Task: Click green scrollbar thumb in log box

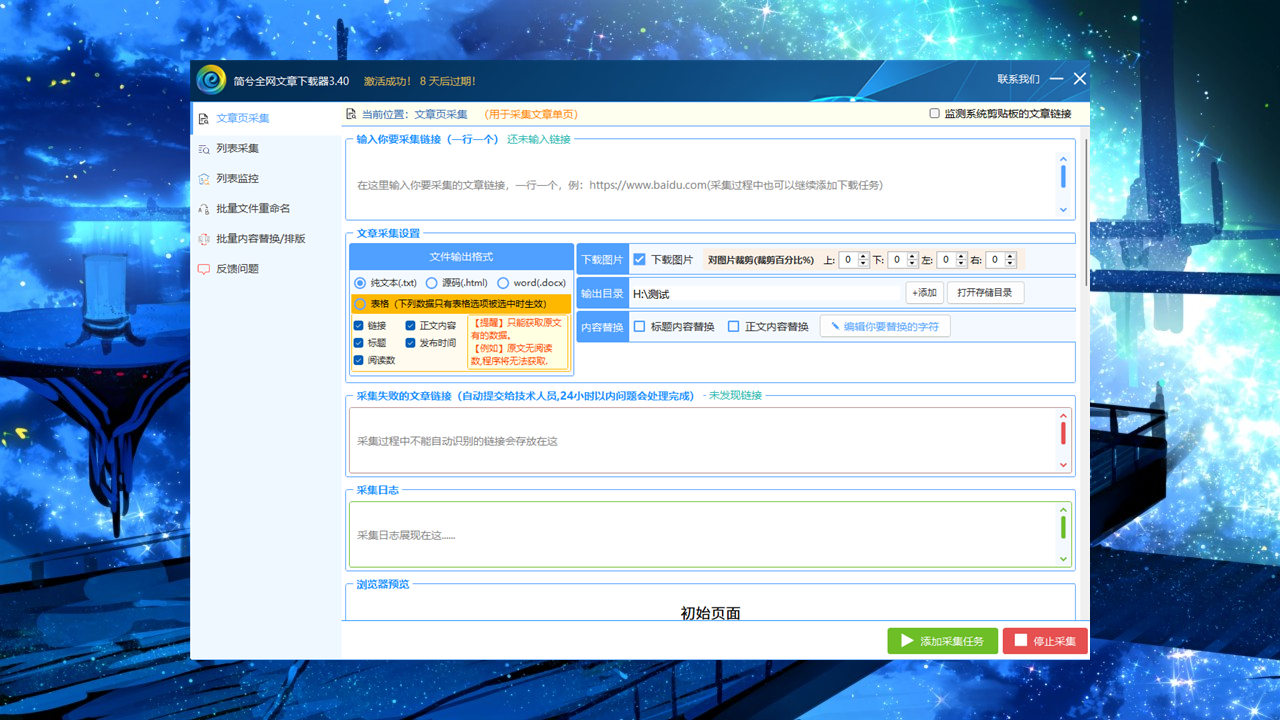Action: (x=1063, y=527)
